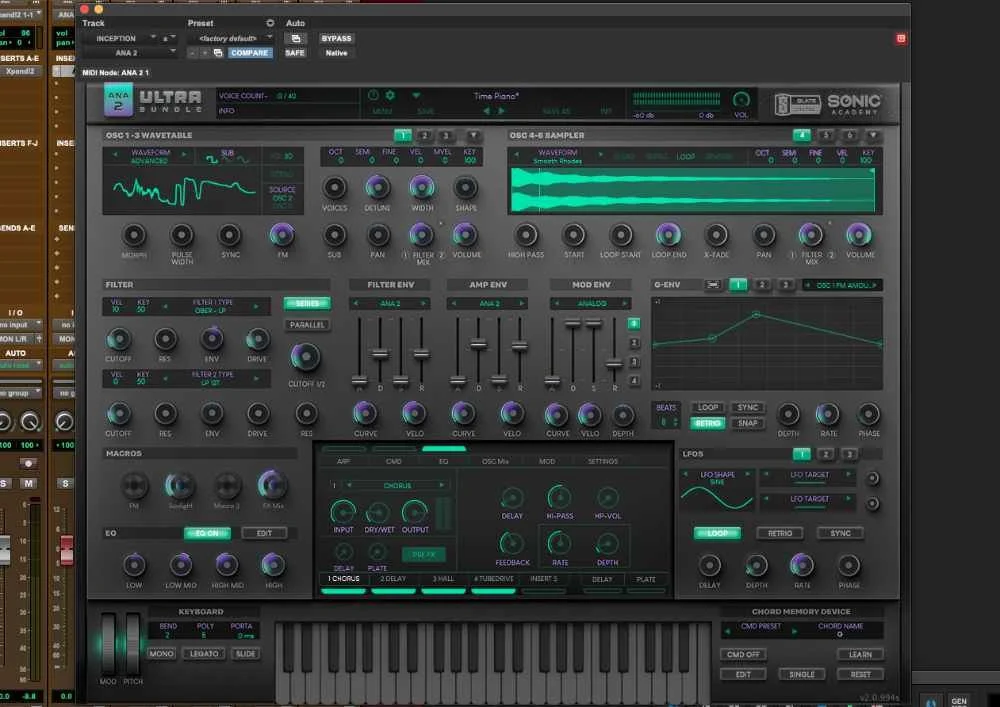1000x707 pixels.
Task: Adjust the master VOL knob
Action: [741, 99]
